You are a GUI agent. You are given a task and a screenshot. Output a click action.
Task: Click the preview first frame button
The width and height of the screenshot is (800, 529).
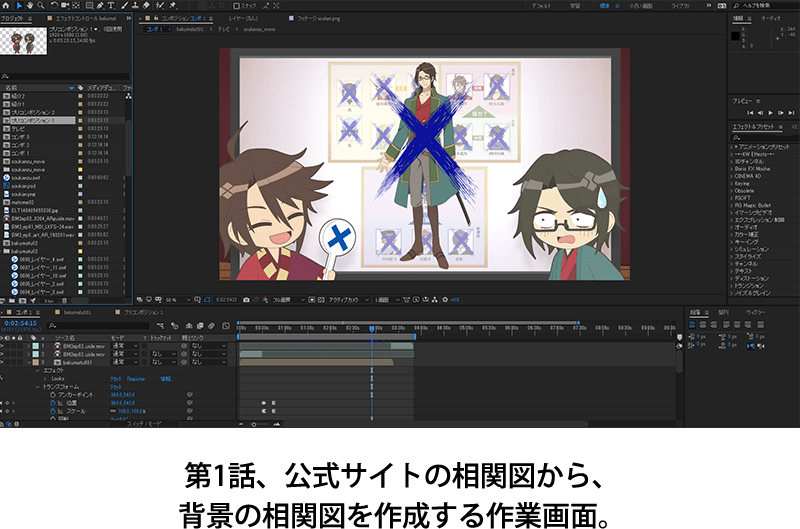750,113
